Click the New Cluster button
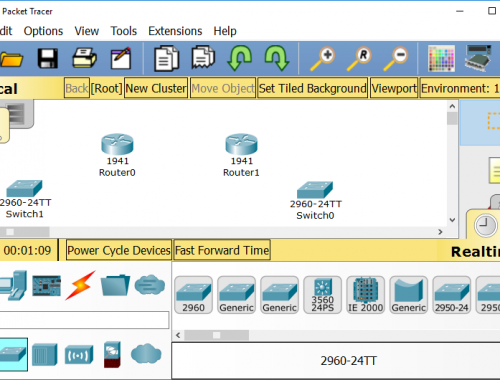Image resolution: width=500 pixels, height=380 pixels. click(x=156, y=88)
